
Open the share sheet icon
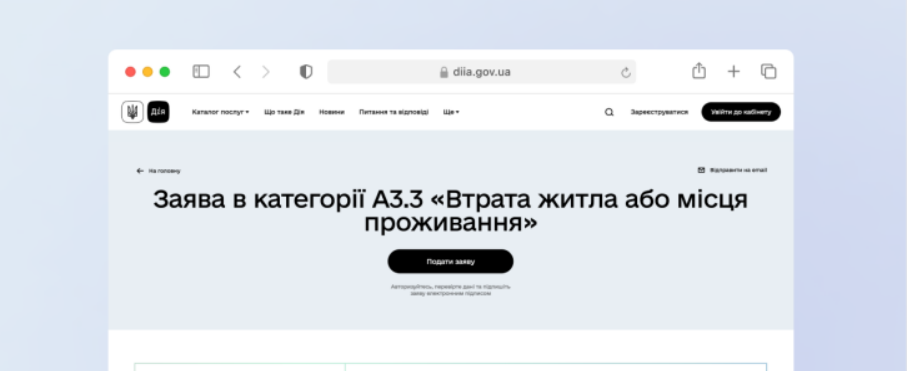click(699, 71)
